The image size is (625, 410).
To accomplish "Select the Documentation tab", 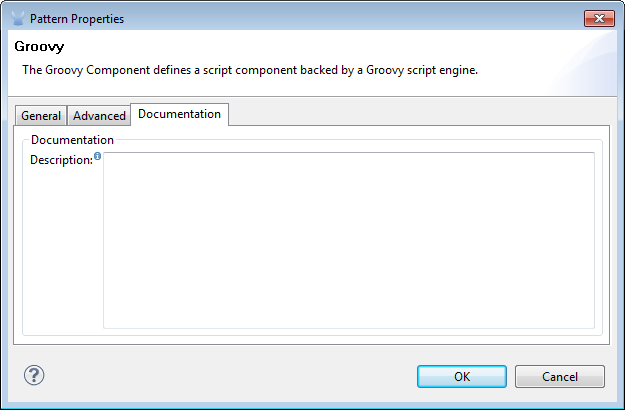I will tap(179, 114).
